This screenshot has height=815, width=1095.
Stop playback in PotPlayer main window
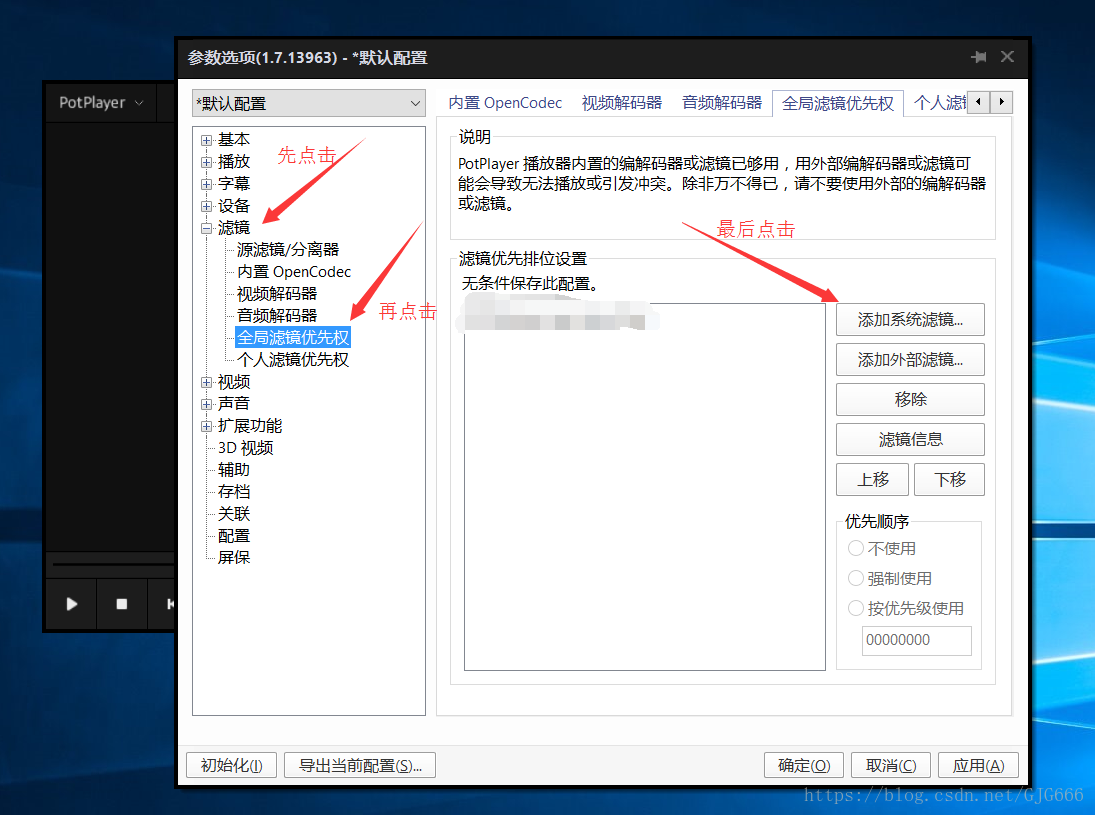click(x=122, y=604)
